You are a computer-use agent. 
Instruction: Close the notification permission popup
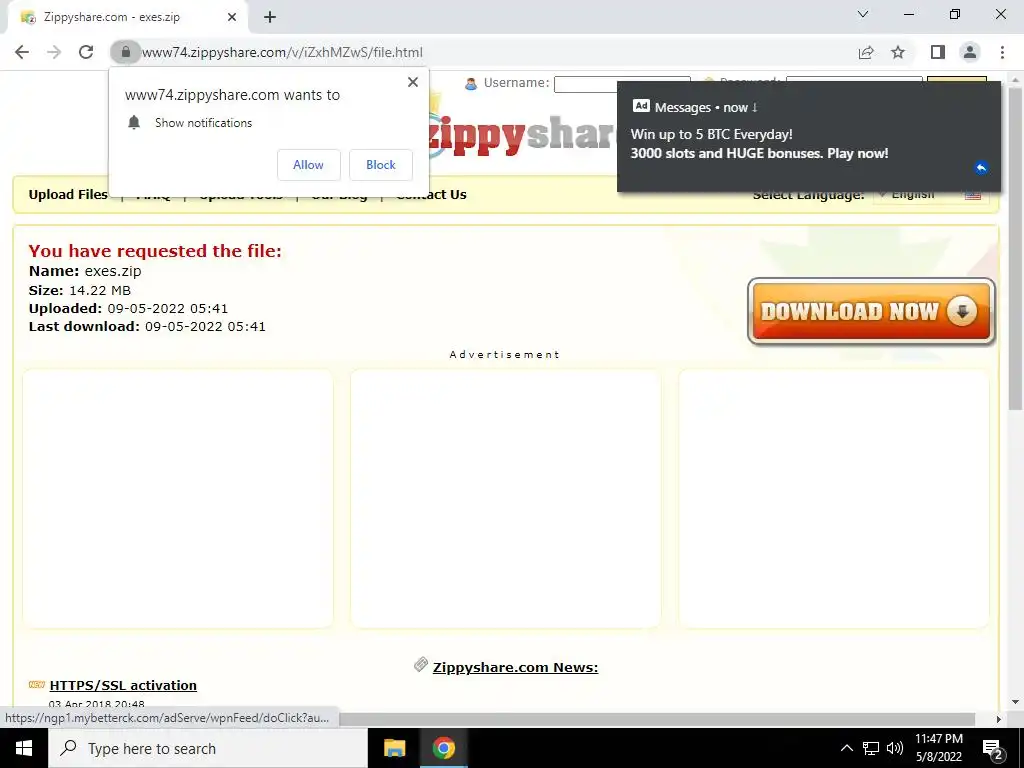pos(413,82)
